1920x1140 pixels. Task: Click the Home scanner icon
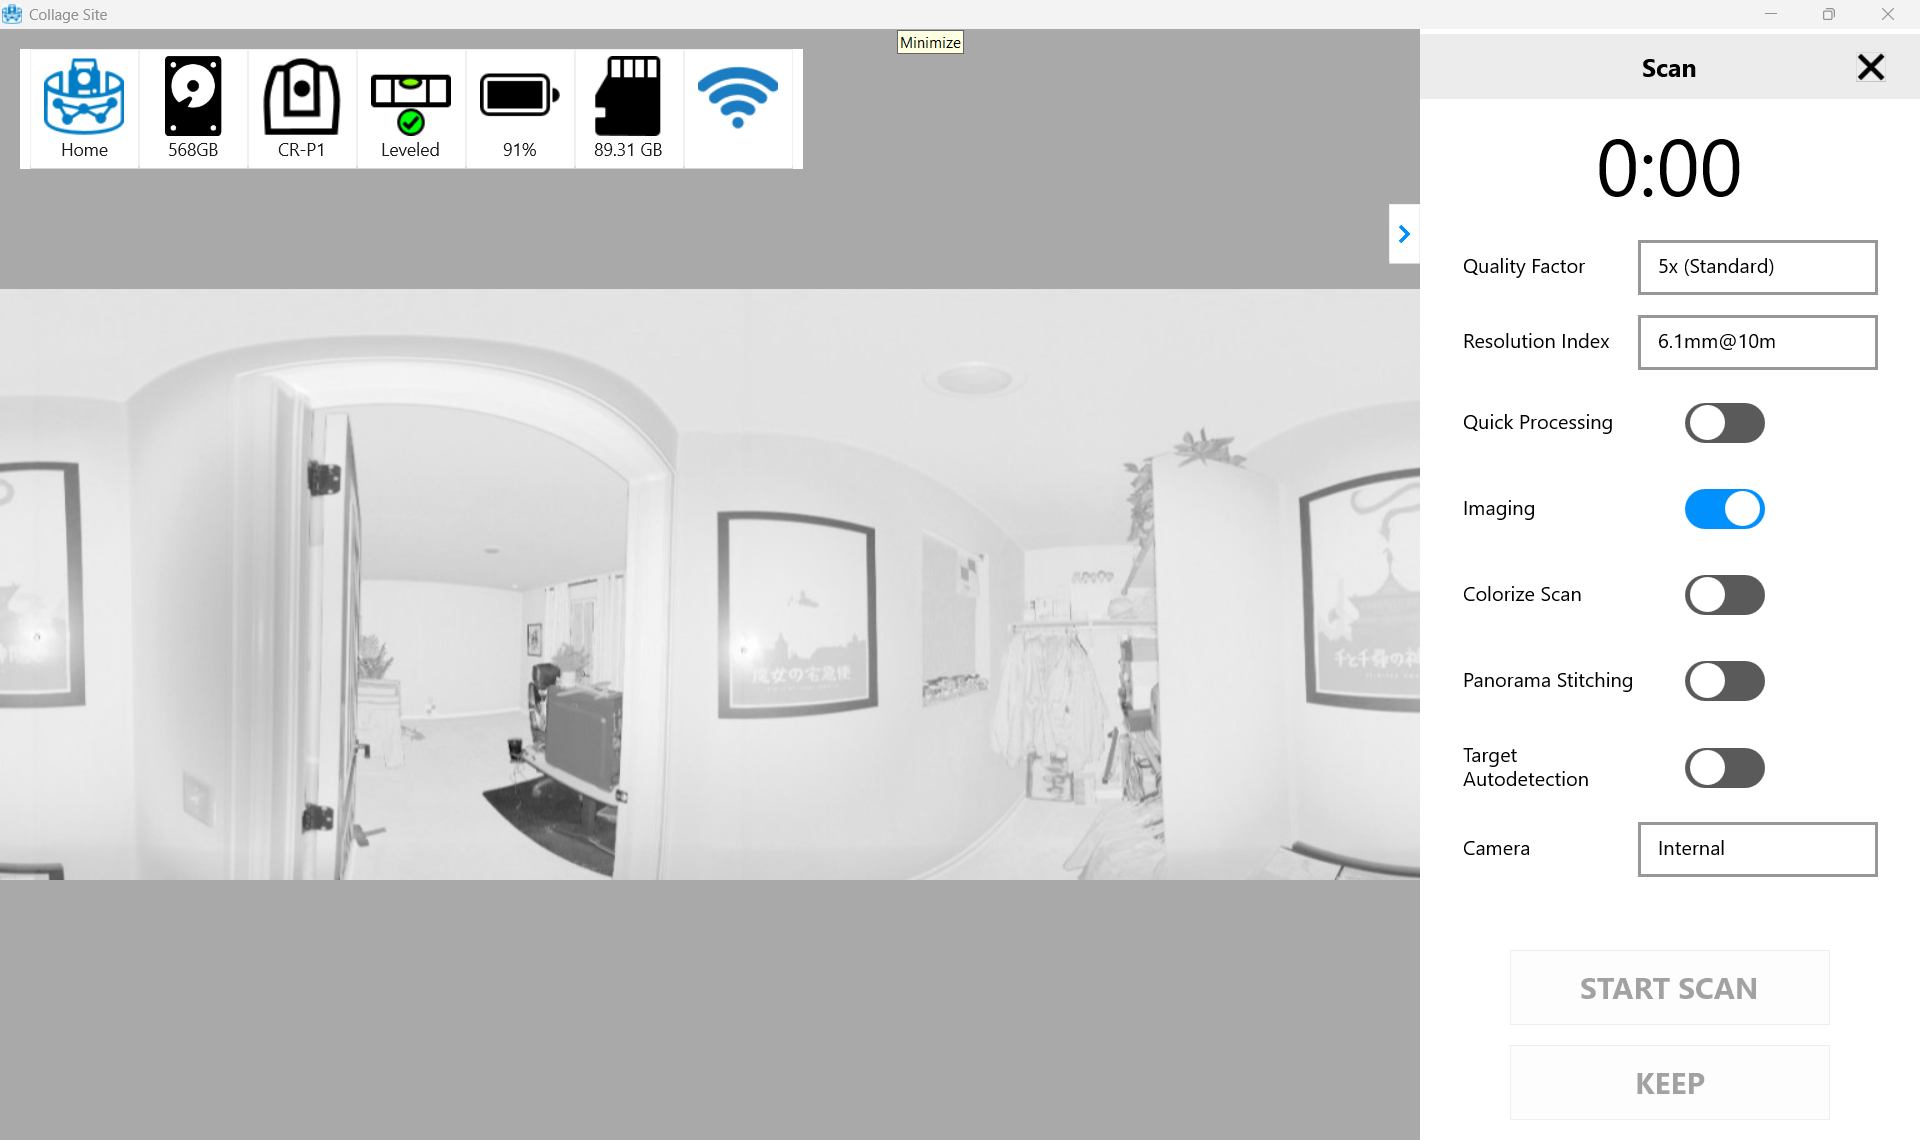pyautogui.click(x=84, y=107)
